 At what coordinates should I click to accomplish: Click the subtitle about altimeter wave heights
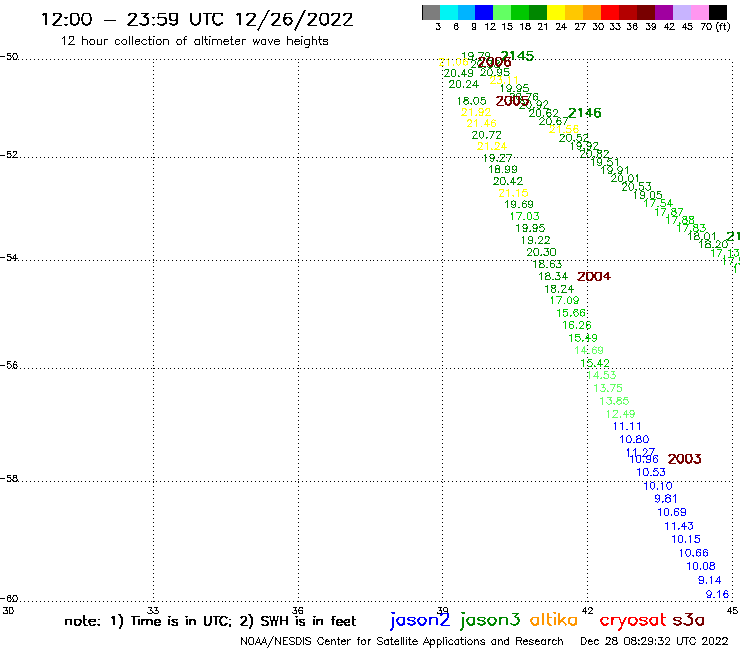coord(194,41)
